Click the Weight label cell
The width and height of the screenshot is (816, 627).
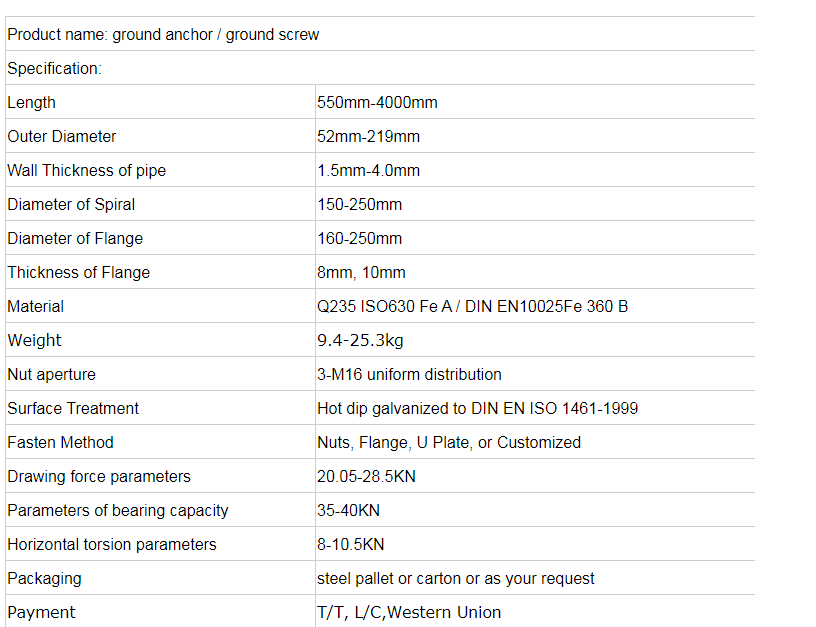pyautogui.click(x=35, y=341)
